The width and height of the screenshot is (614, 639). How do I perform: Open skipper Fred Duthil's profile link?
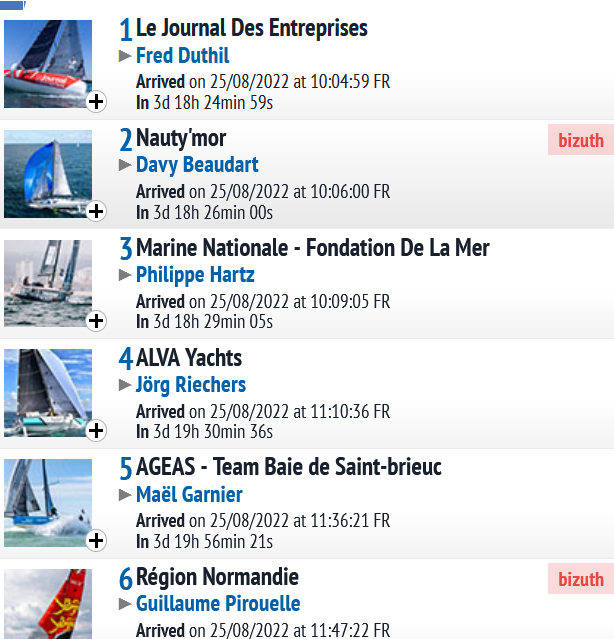[x=183, y=56]
